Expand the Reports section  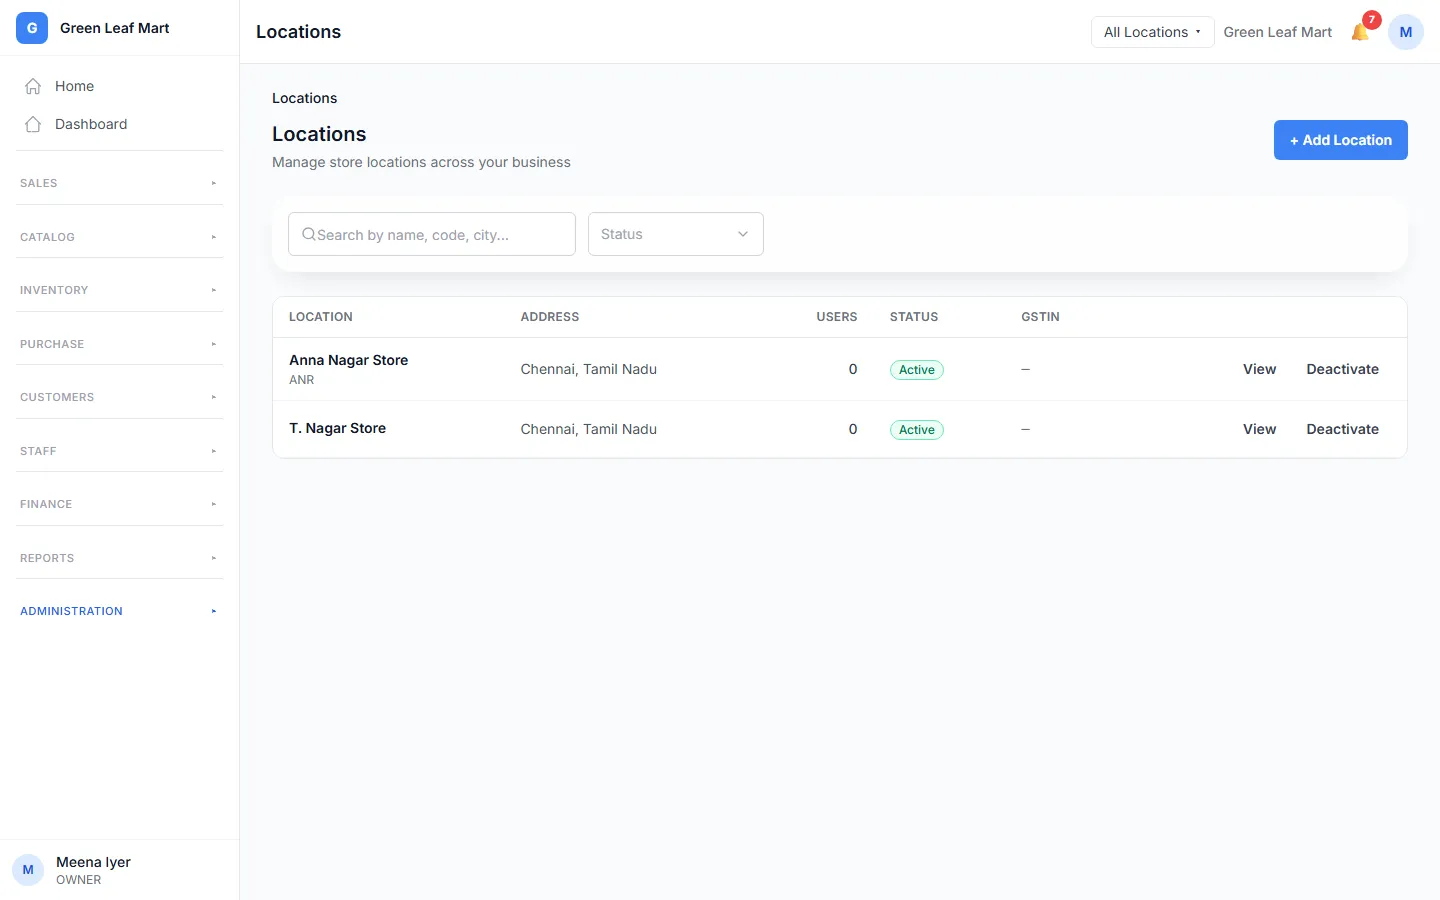click(120, 558)
